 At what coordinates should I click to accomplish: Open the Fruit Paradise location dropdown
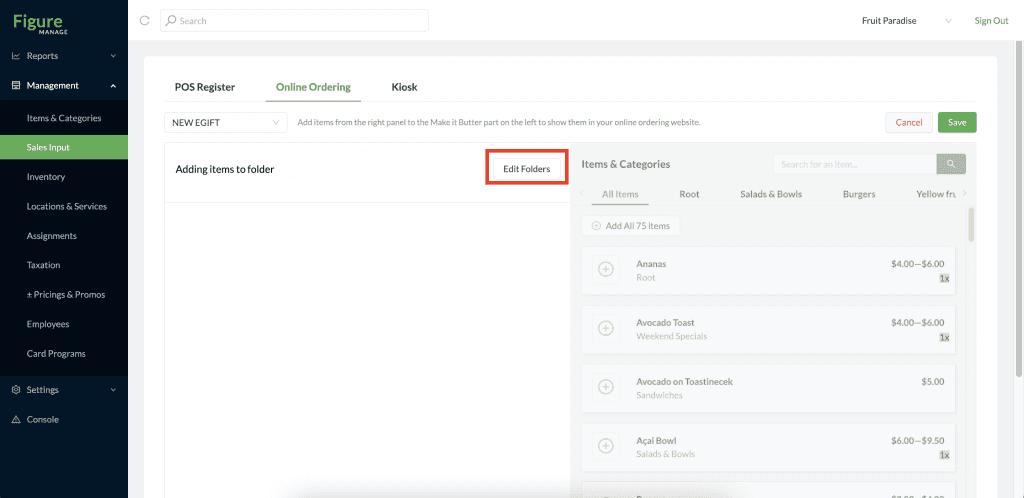906,21
